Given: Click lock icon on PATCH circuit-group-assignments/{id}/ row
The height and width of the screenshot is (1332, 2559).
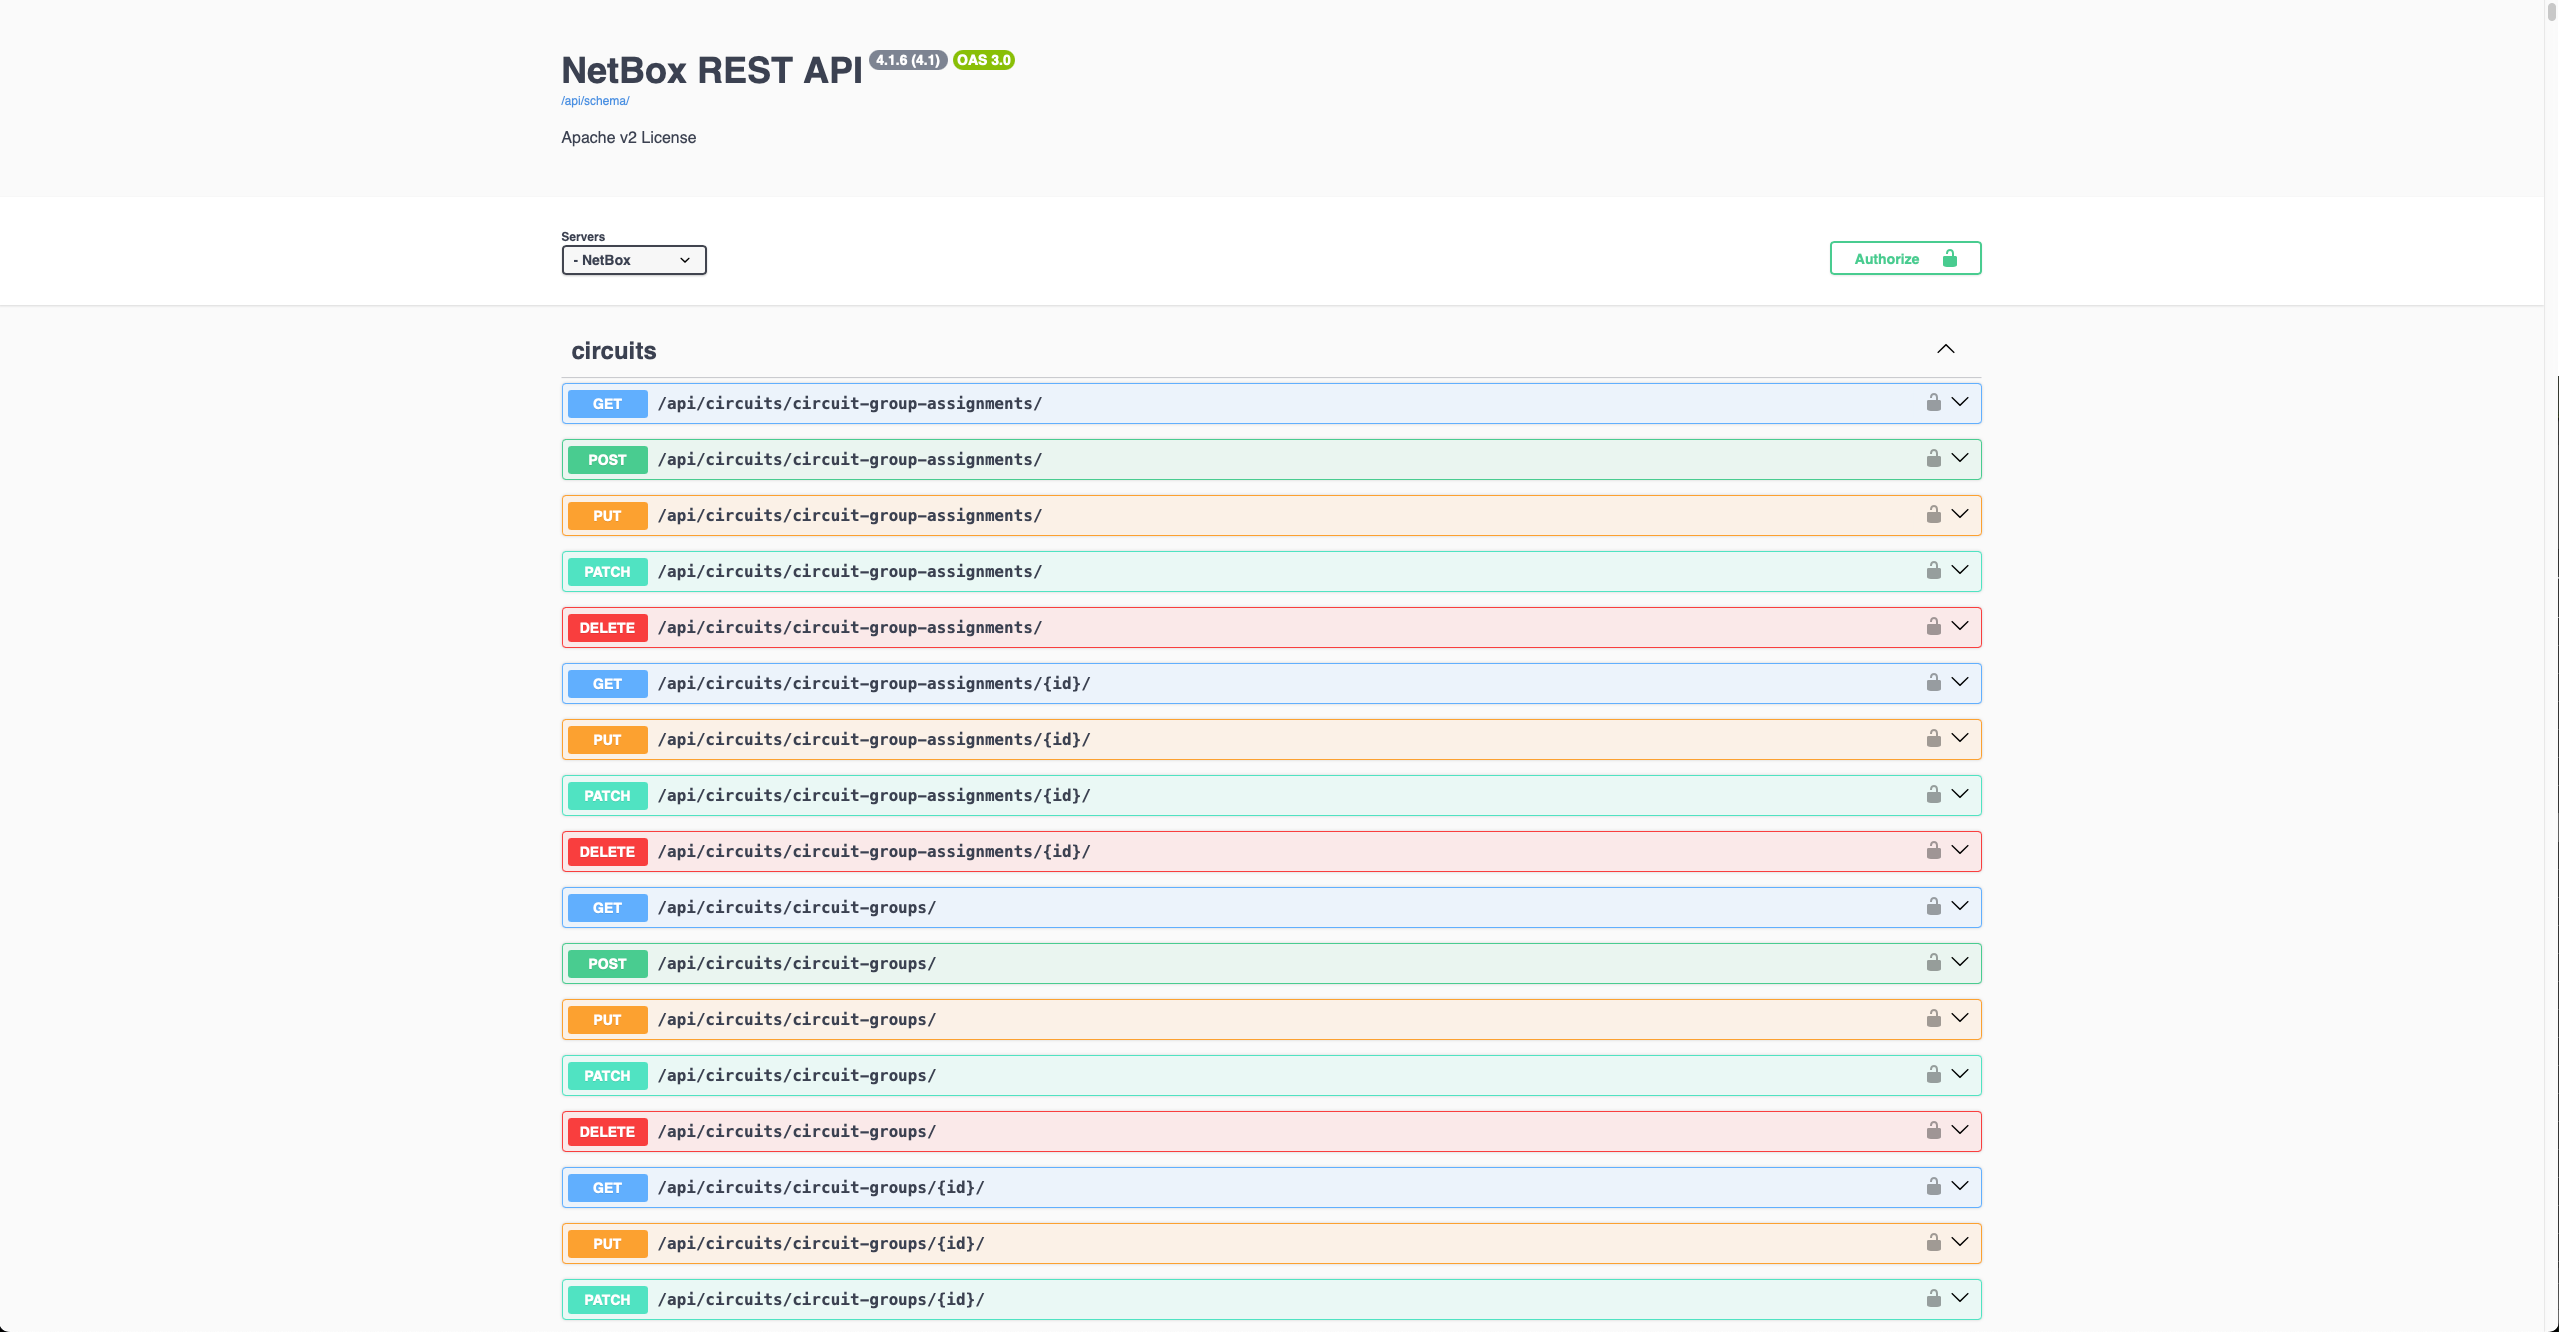Looking at the screenshot, I should (1933, 795).
